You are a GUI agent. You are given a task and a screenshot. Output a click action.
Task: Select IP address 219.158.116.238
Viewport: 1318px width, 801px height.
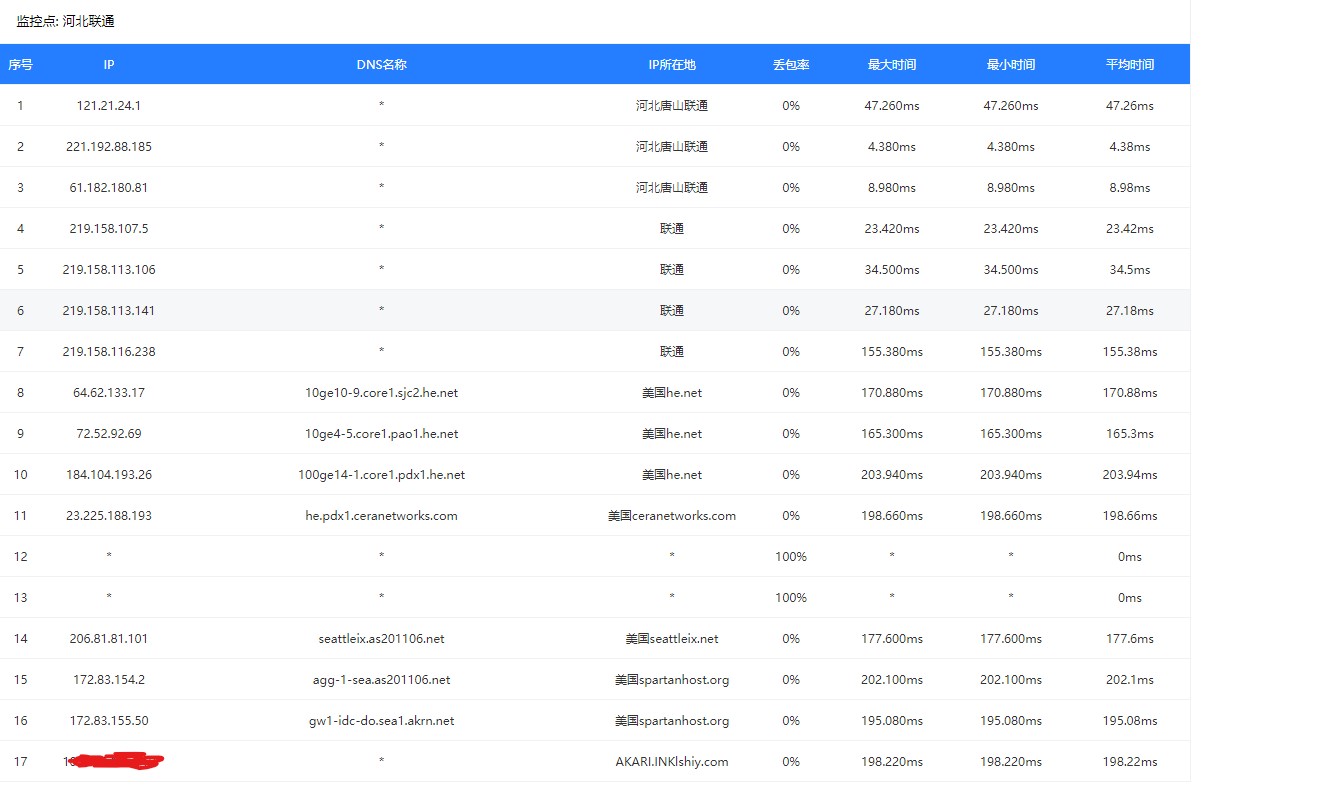(x=109, y=351)
